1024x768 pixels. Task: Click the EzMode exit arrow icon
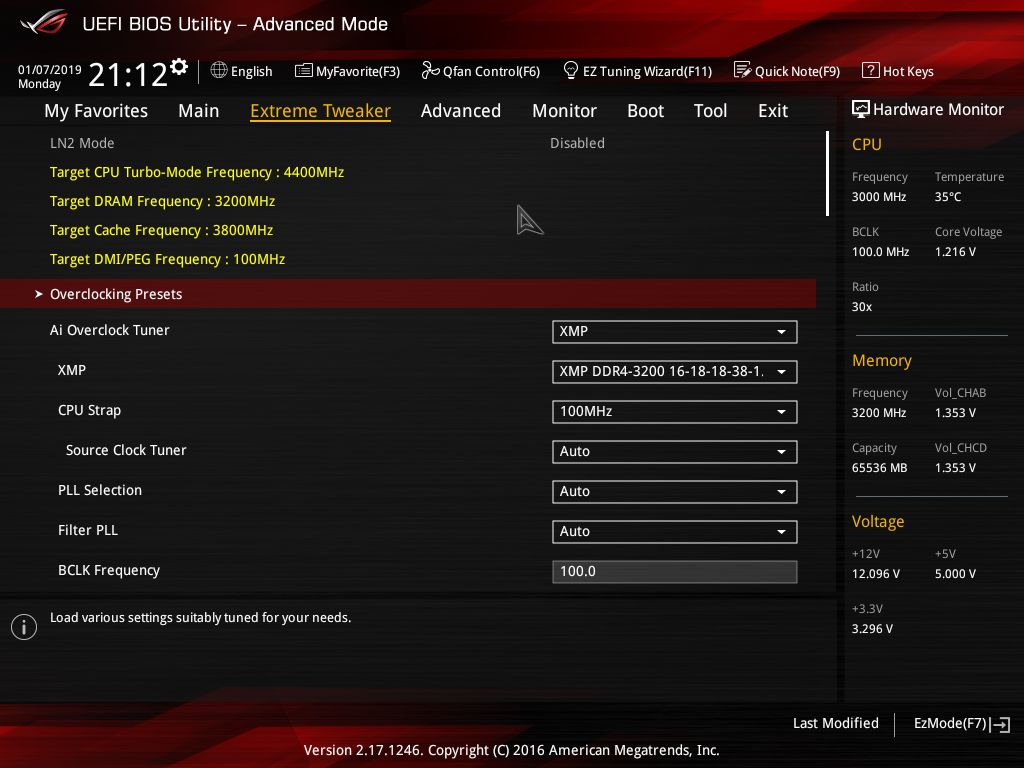1000,724
